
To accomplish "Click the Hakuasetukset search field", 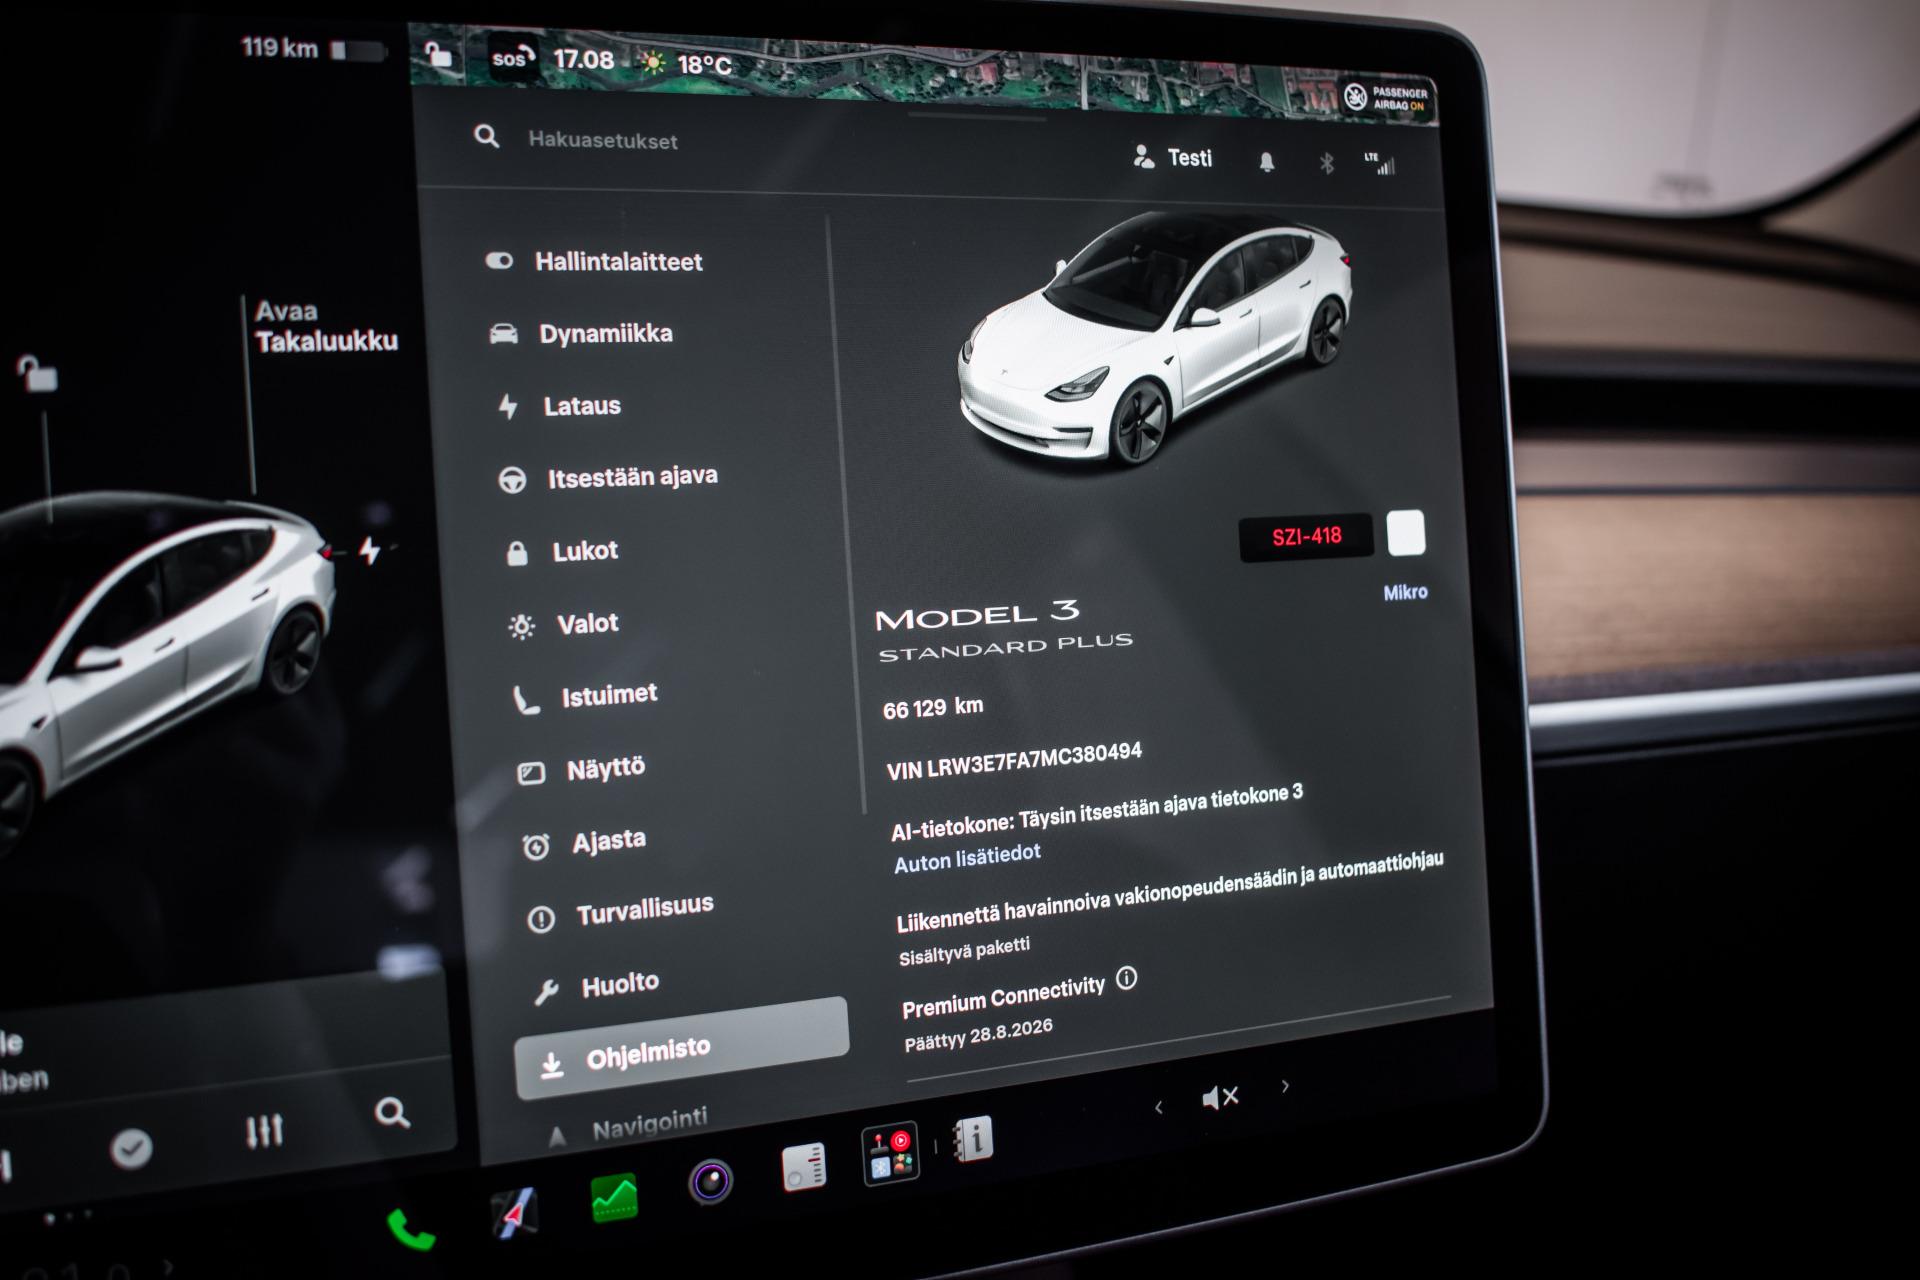I will pyautogui.click(x=602, y=140).
